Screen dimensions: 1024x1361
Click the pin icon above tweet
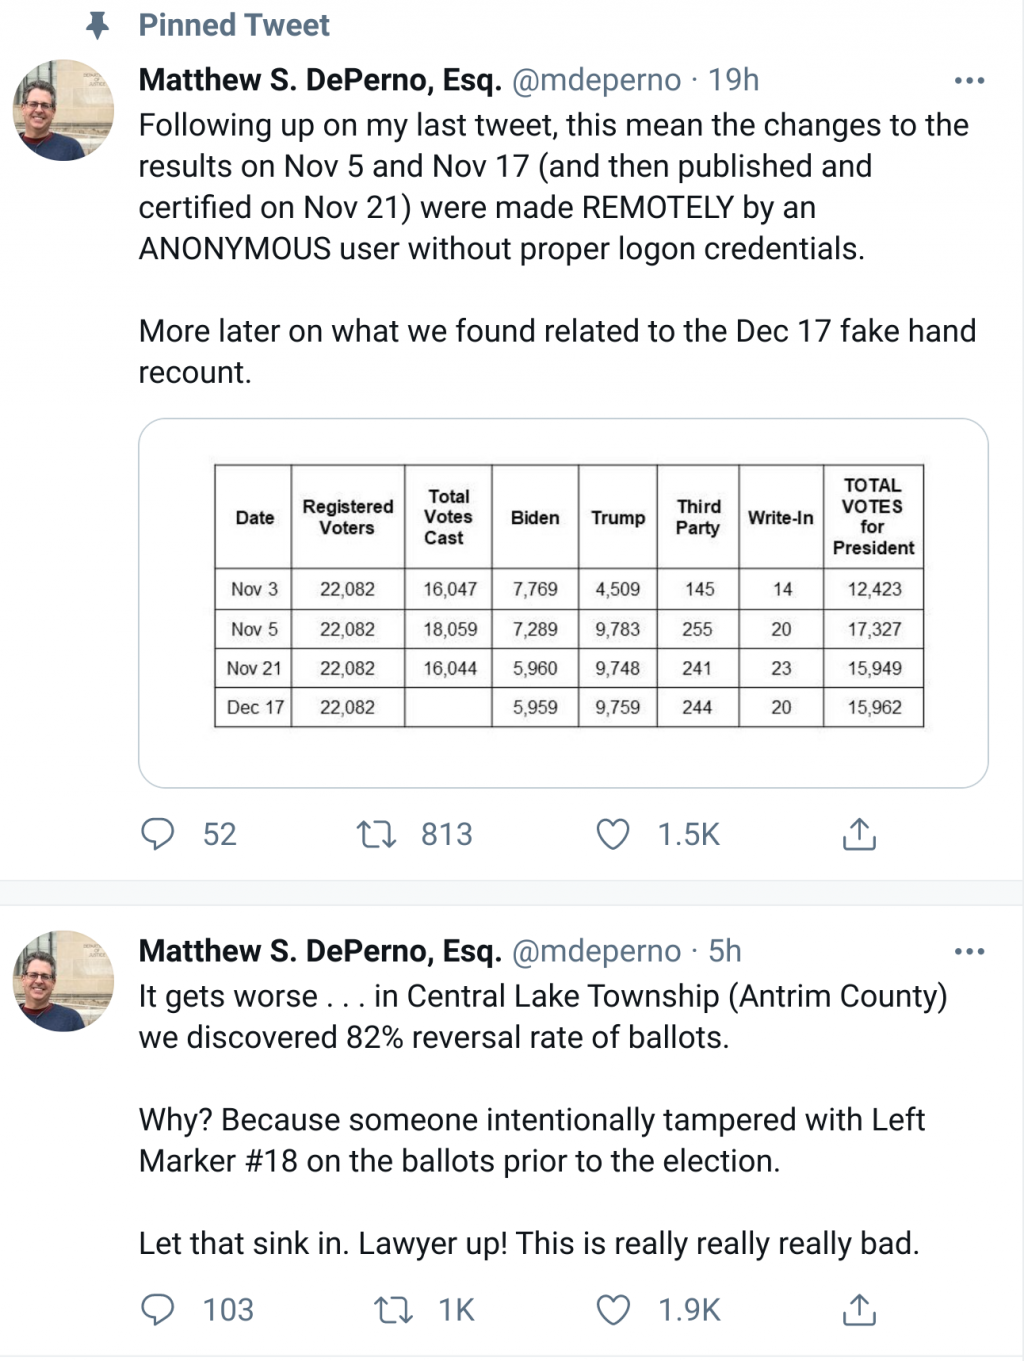click(97, 25)
